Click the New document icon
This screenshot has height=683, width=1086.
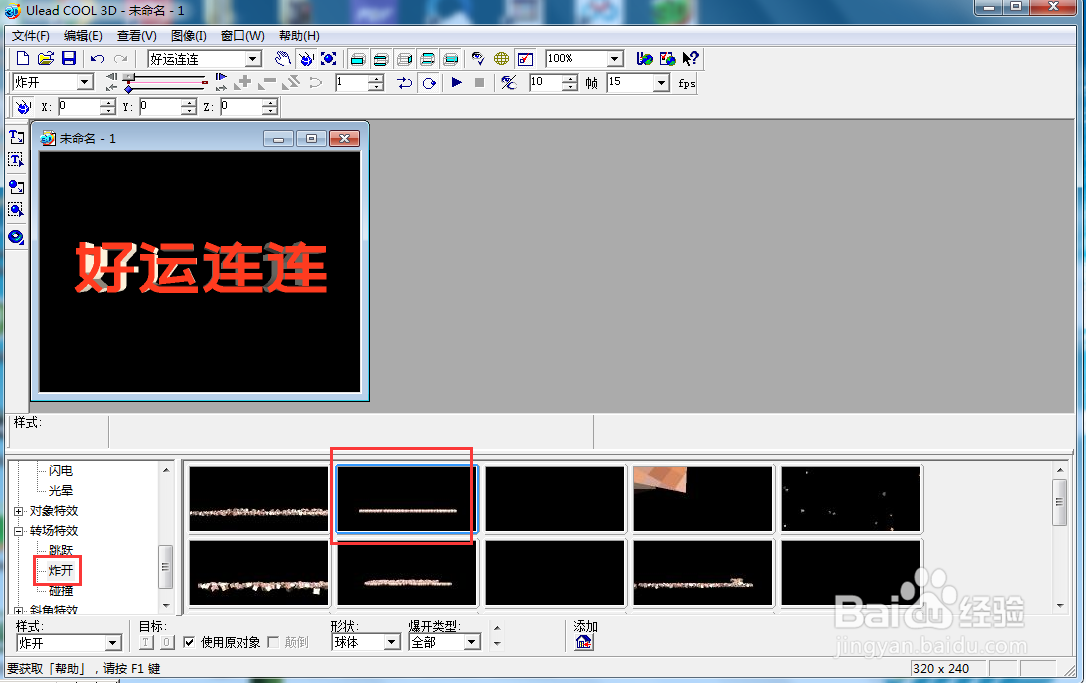point(23,59)
